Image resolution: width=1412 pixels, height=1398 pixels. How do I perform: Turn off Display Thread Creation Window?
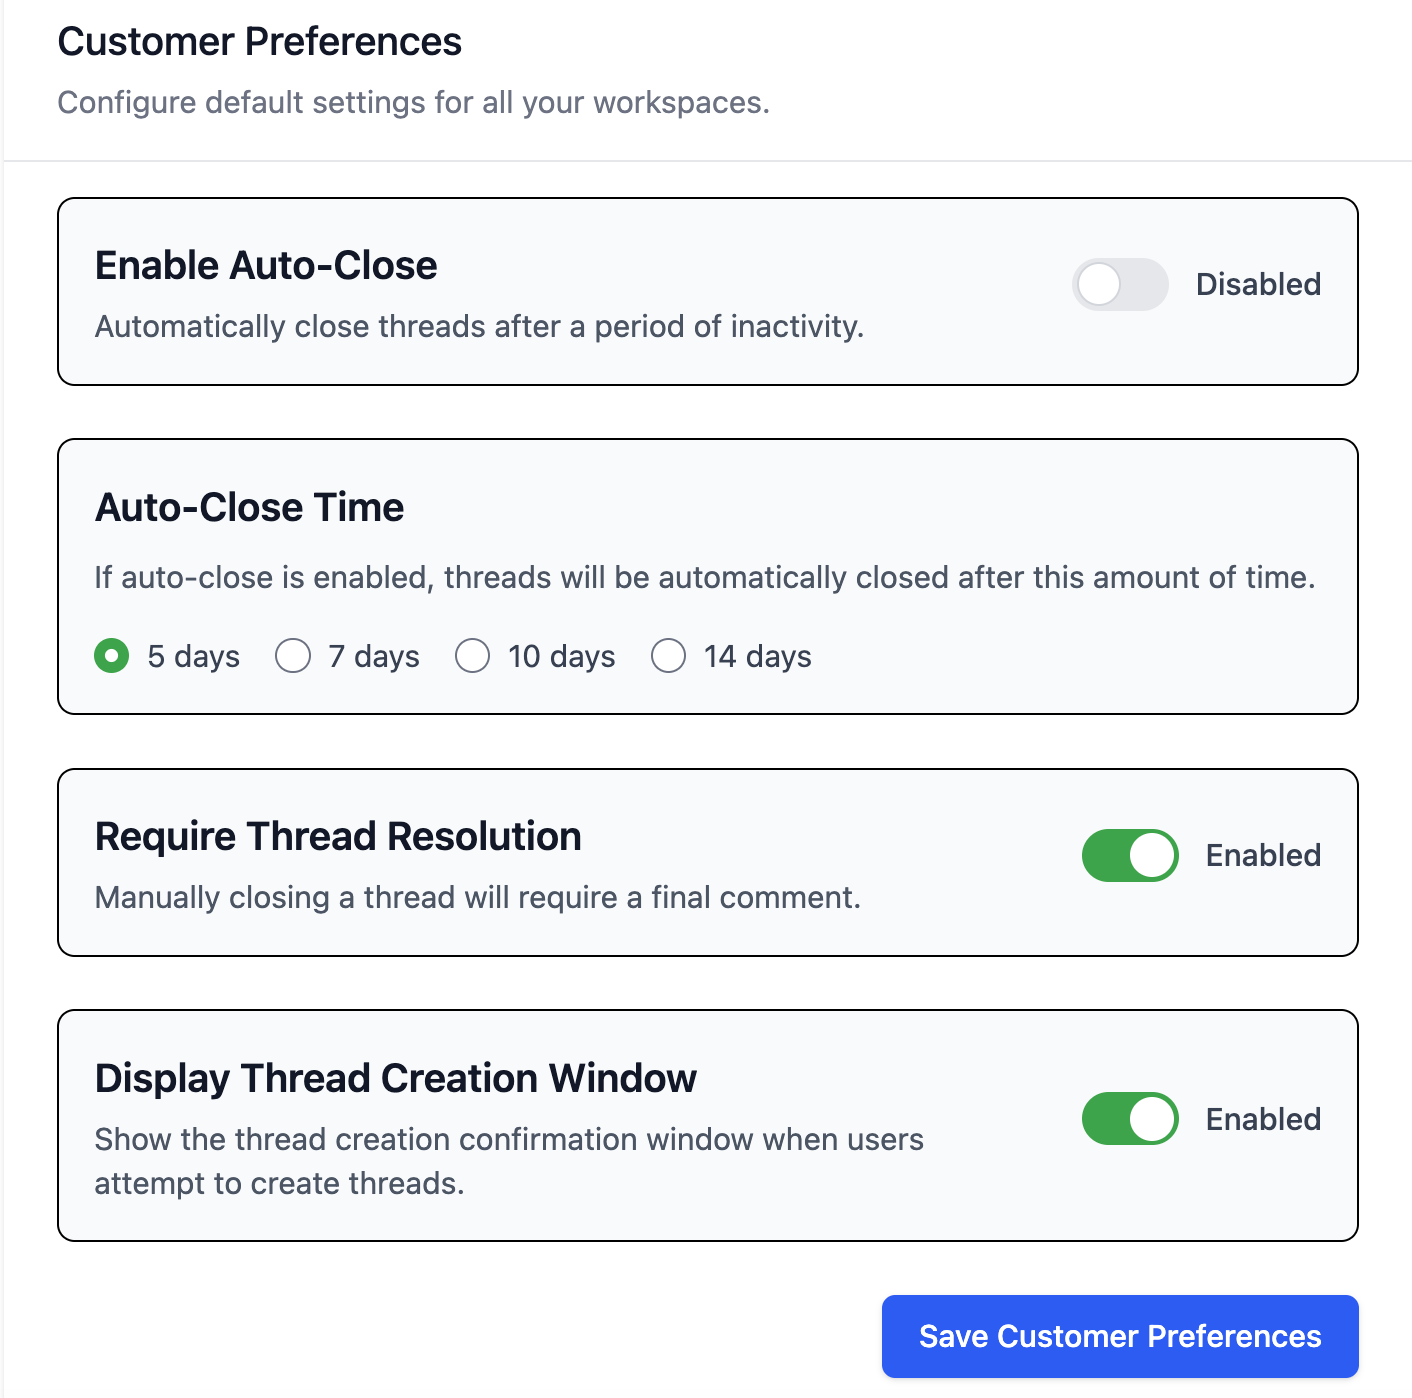coord(1129,1119)
